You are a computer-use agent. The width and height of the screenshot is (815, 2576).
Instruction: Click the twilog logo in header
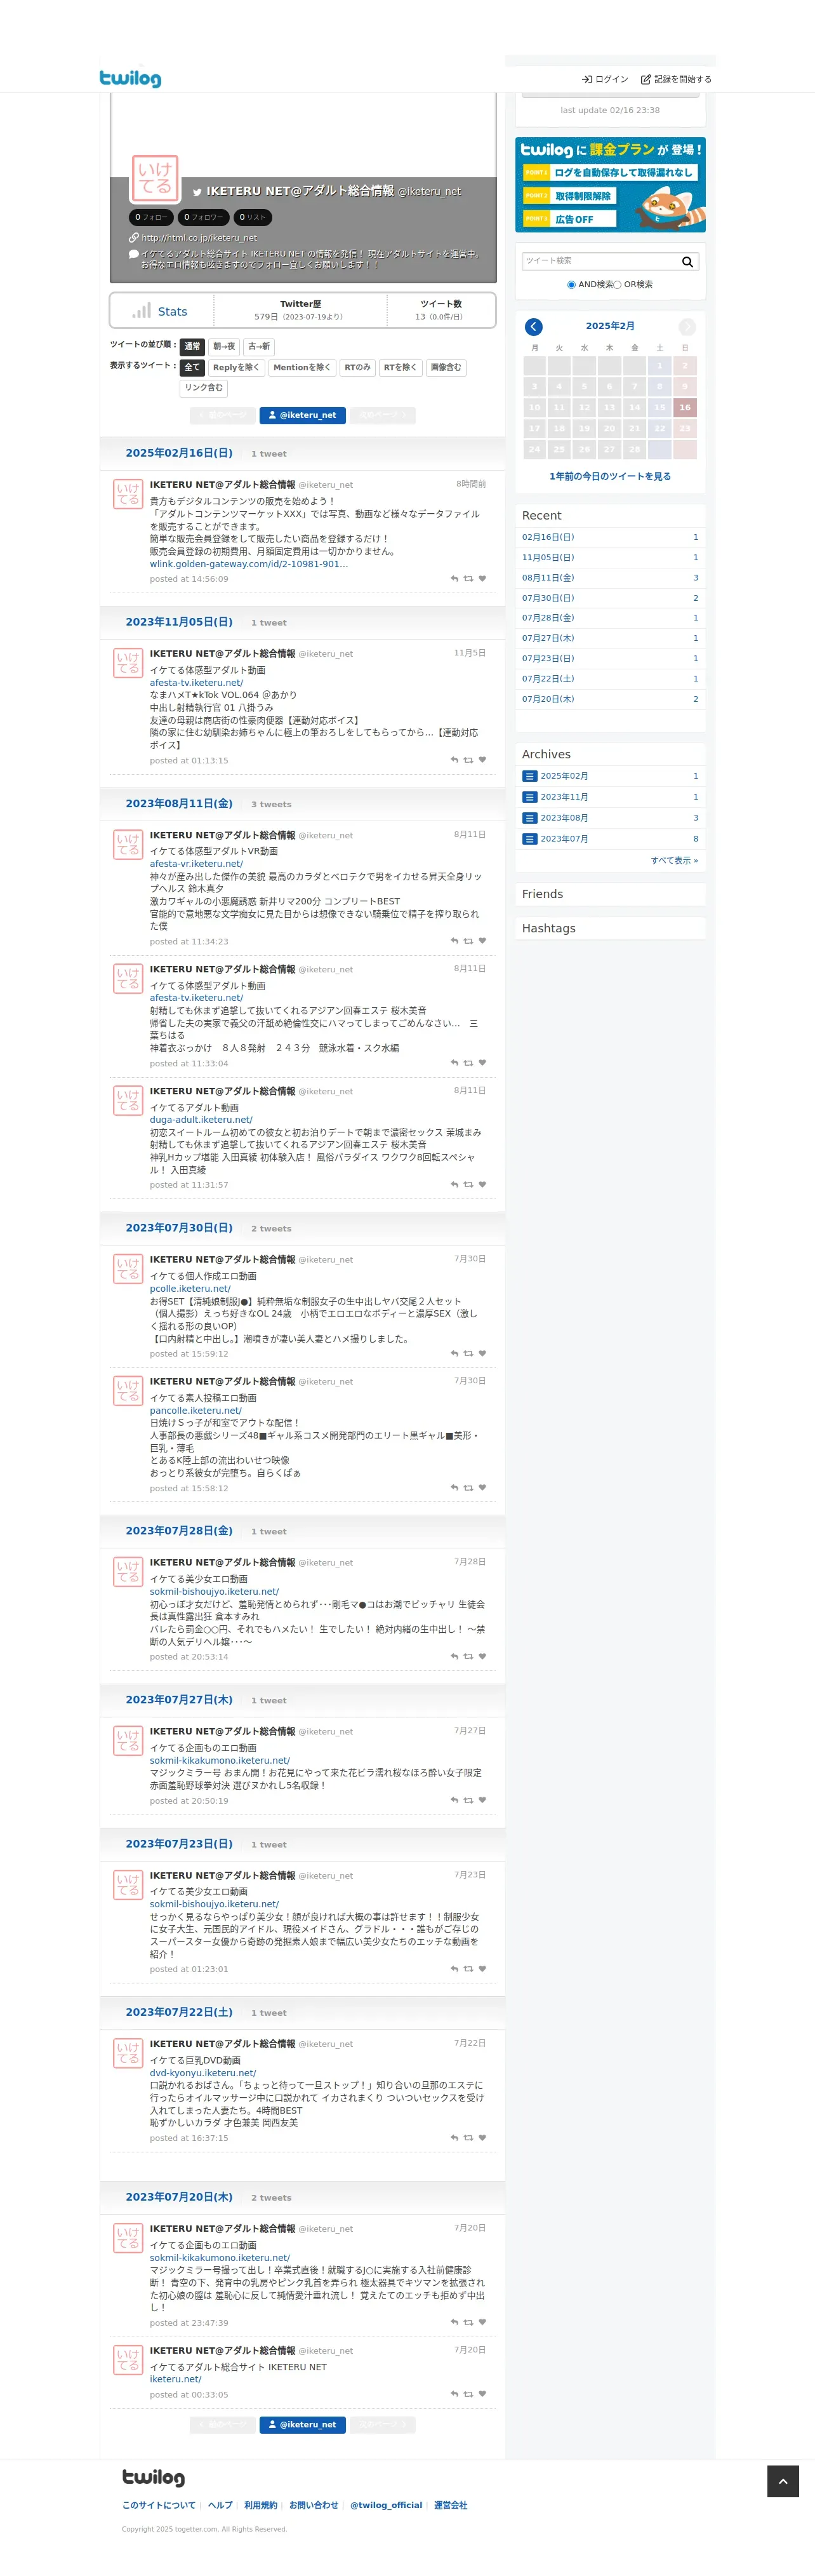[130, 78]
